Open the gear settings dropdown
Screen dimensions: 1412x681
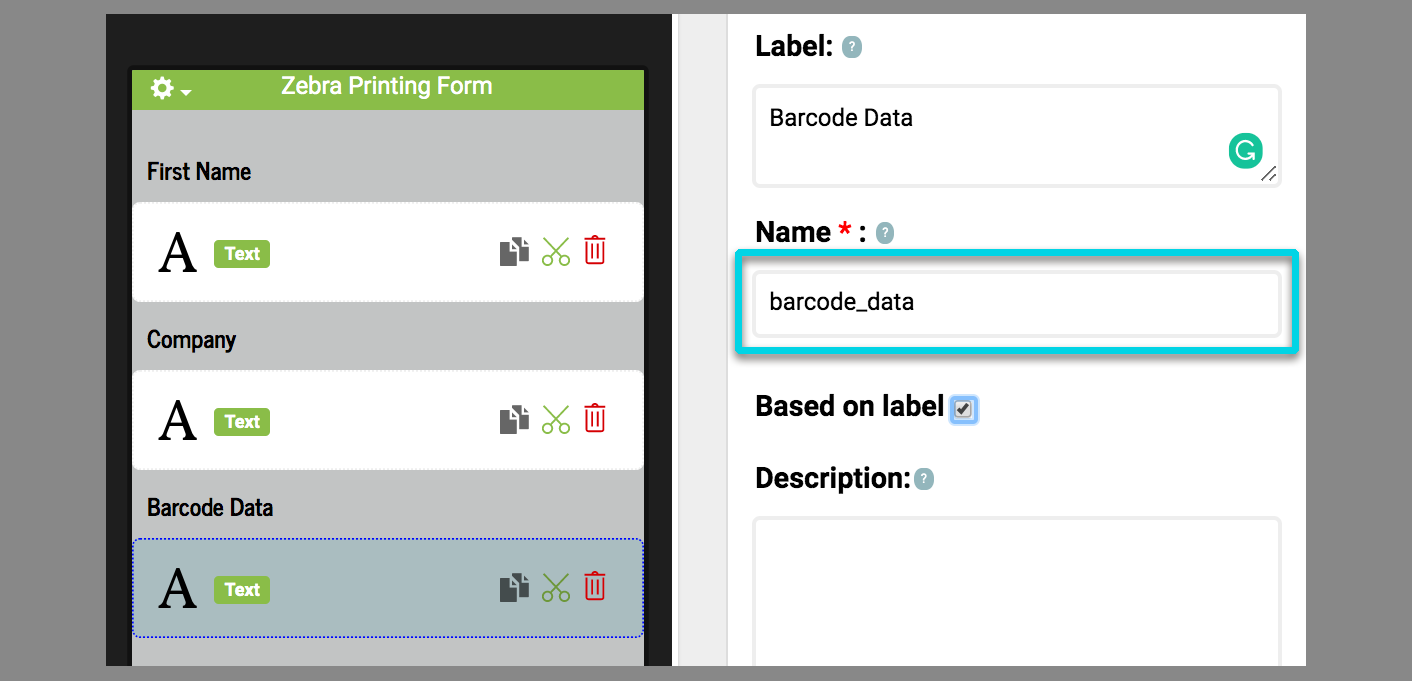[170, 88]
